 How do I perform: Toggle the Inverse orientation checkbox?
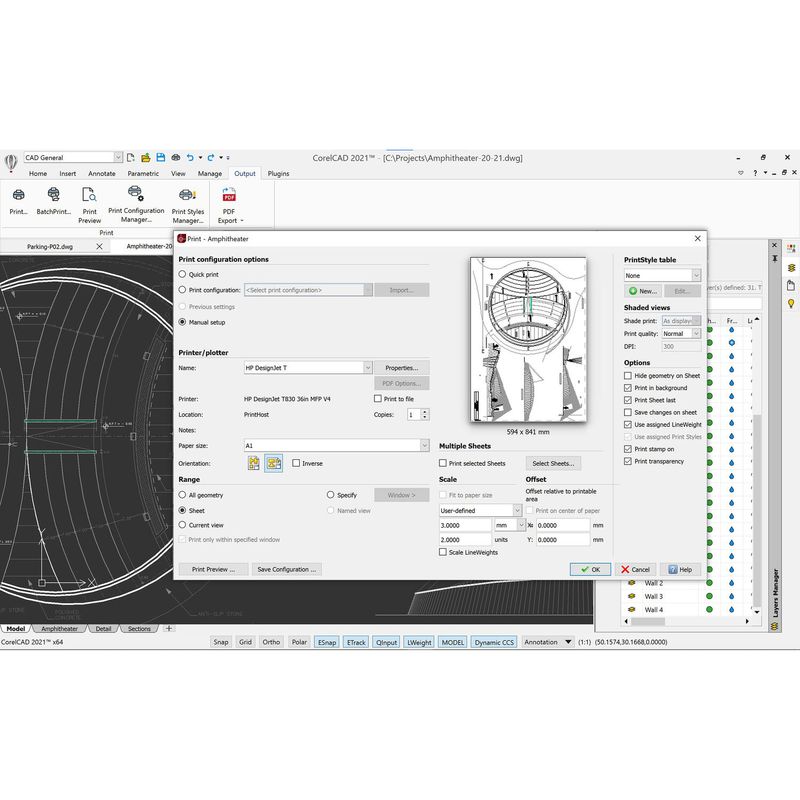296,463
